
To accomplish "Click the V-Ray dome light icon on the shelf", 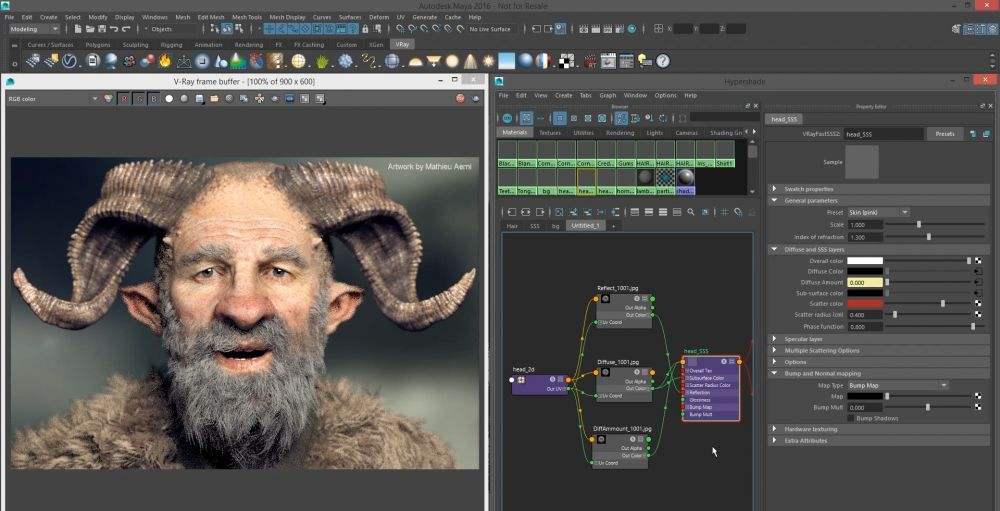I will 416,61.
